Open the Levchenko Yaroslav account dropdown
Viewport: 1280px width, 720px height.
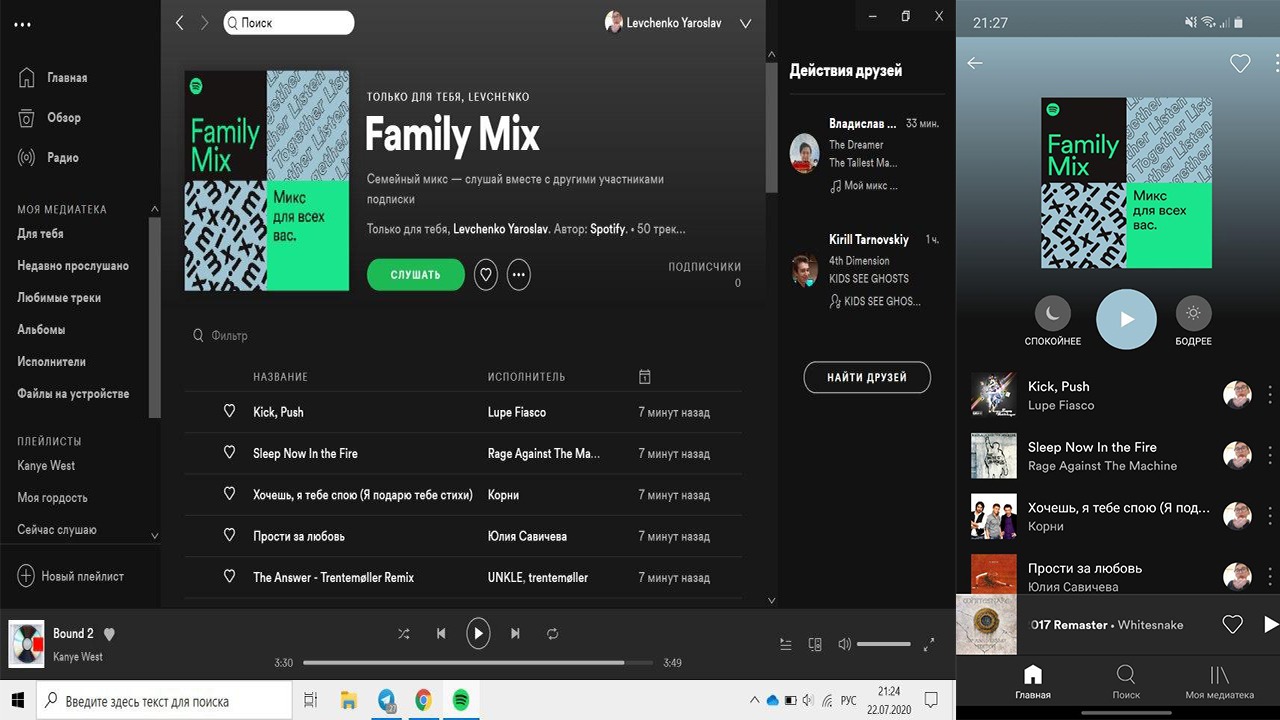click(745, 23)
